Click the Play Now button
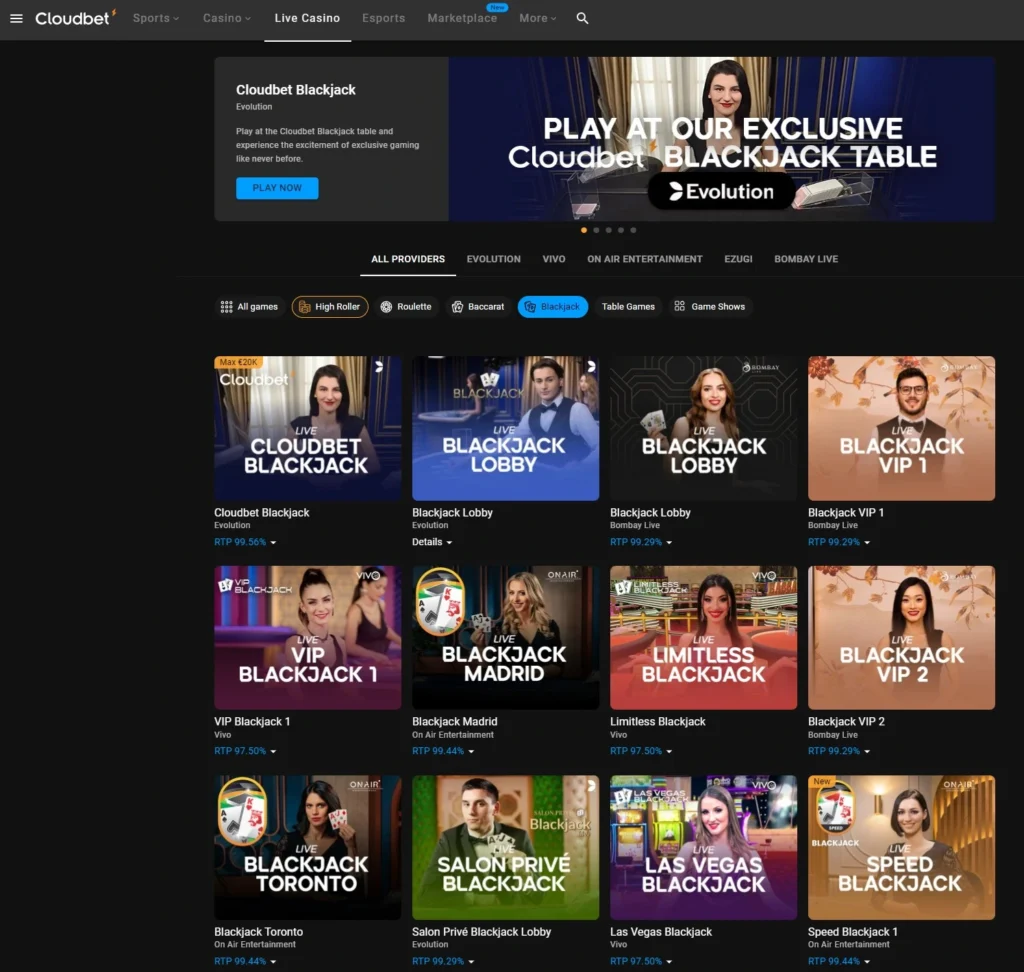The width and height of the screenshot is (1024, 972). [277, 188]
